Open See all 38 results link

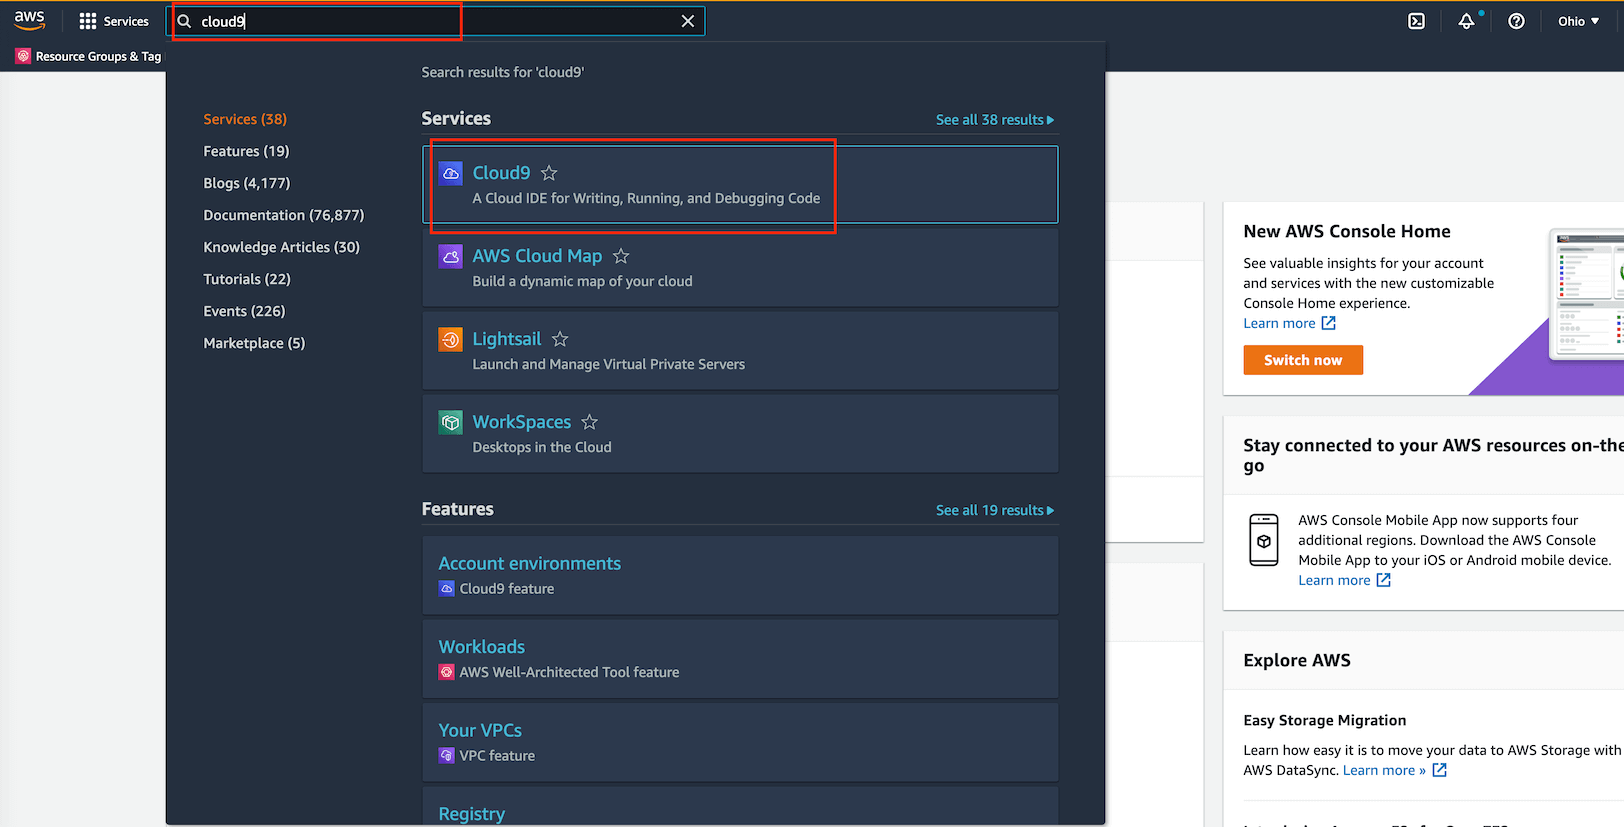tap(995, 119)
